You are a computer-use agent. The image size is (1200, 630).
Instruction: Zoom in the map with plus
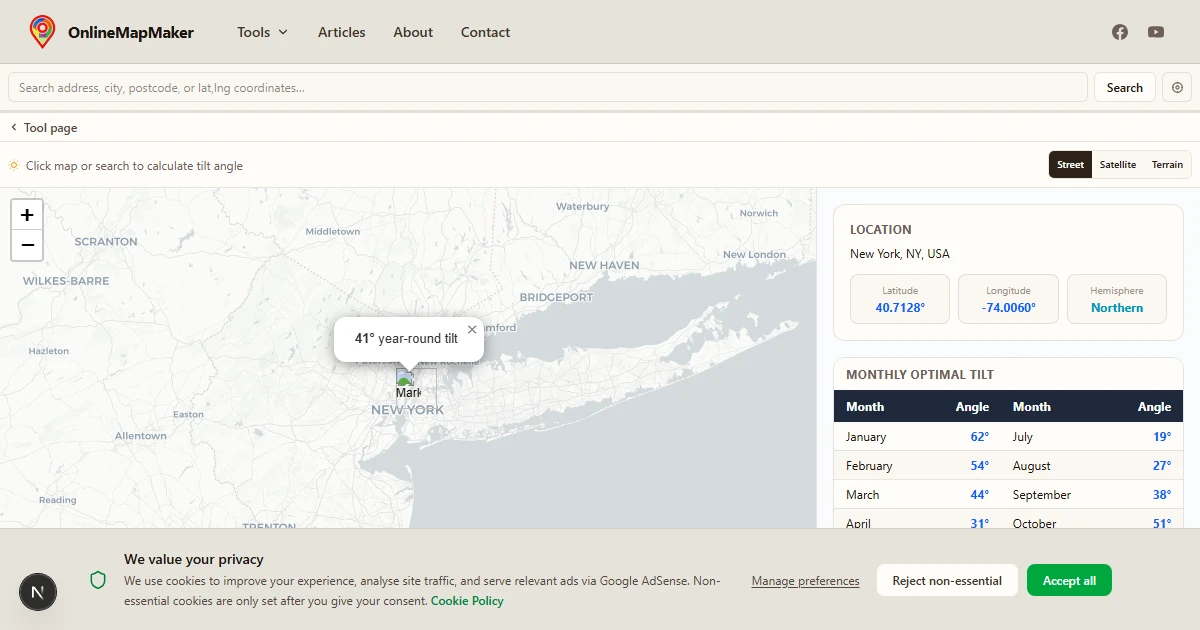pos(27,215)
